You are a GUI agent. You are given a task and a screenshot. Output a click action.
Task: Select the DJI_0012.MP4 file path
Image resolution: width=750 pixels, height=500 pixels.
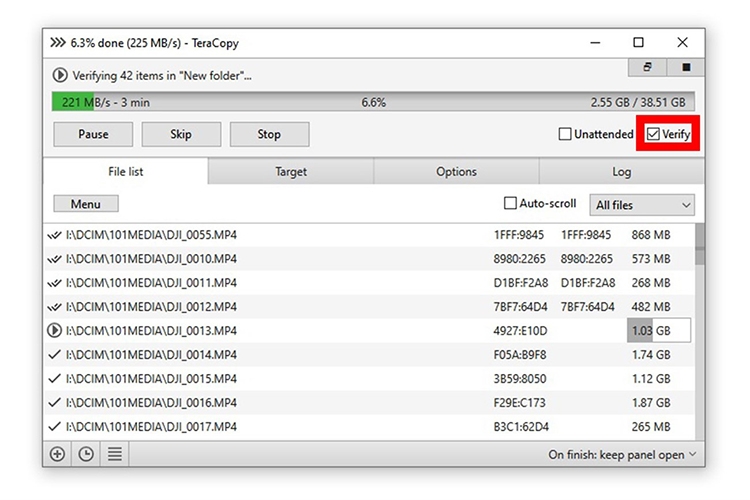pyautogui.click(x=151, y=307)
